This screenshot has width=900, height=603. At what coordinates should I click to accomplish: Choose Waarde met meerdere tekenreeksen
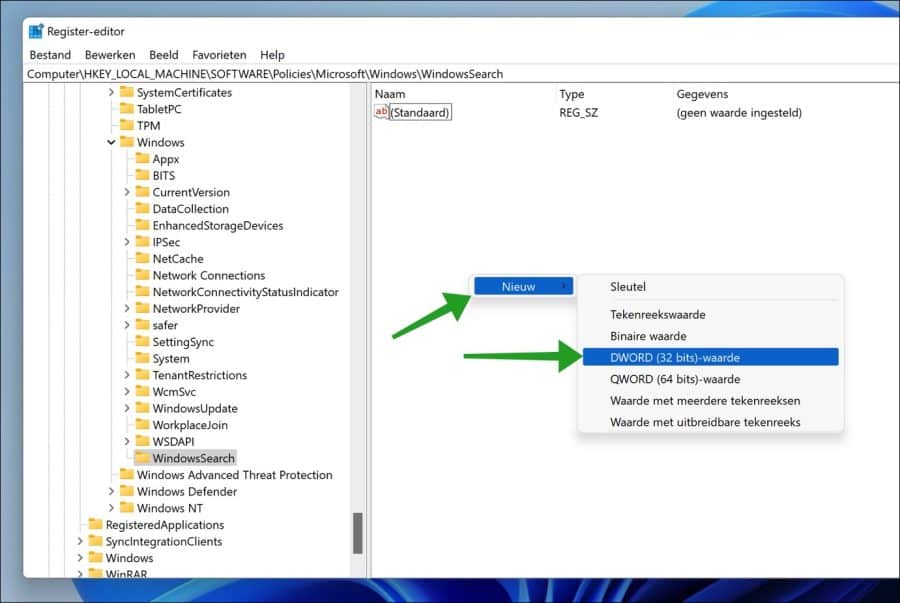click(x=711, y=400)
